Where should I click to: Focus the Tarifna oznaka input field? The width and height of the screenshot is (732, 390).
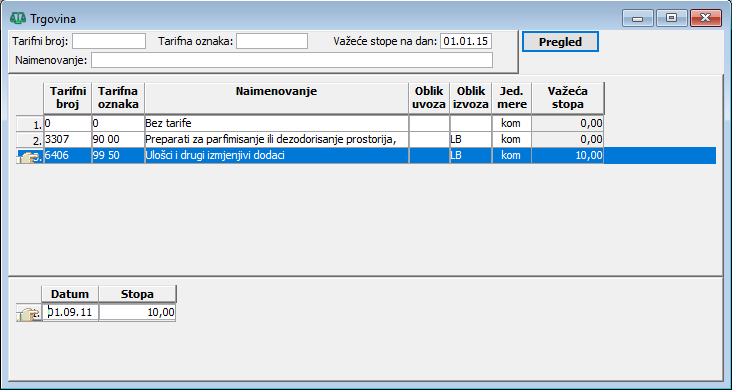pyautogui.click(x=272, y=41)
